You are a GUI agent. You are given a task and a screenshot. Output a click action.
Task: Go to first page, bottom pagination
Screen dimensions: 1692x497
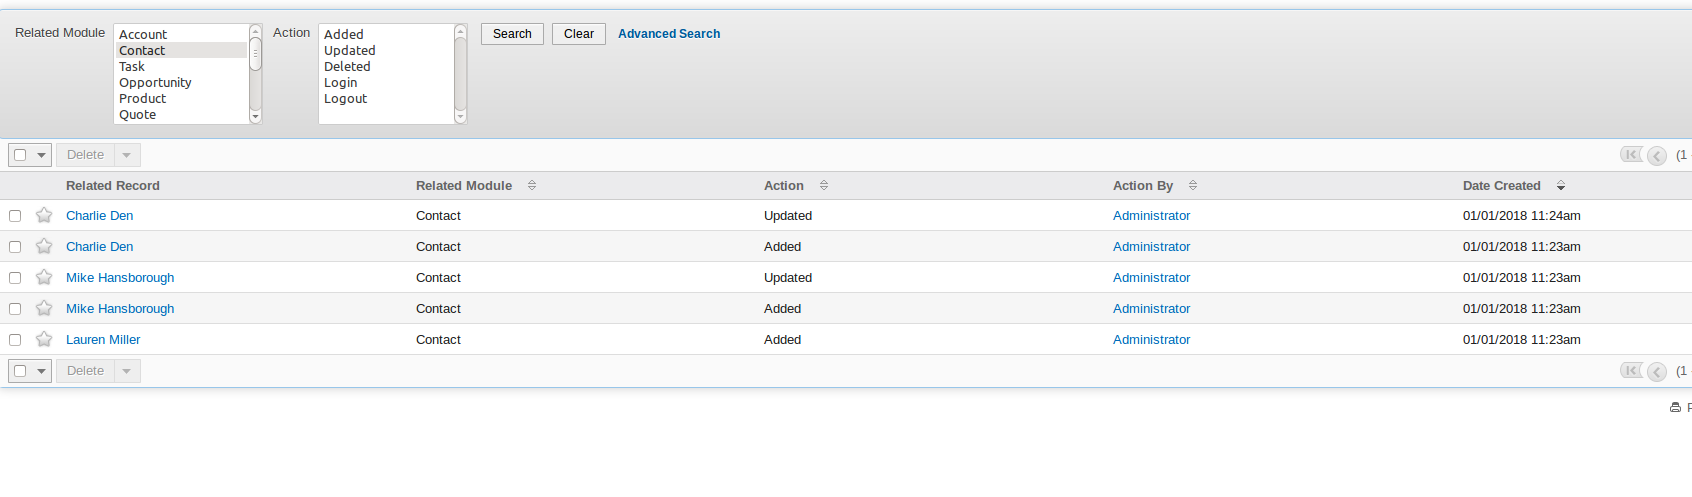[1631, 370]
